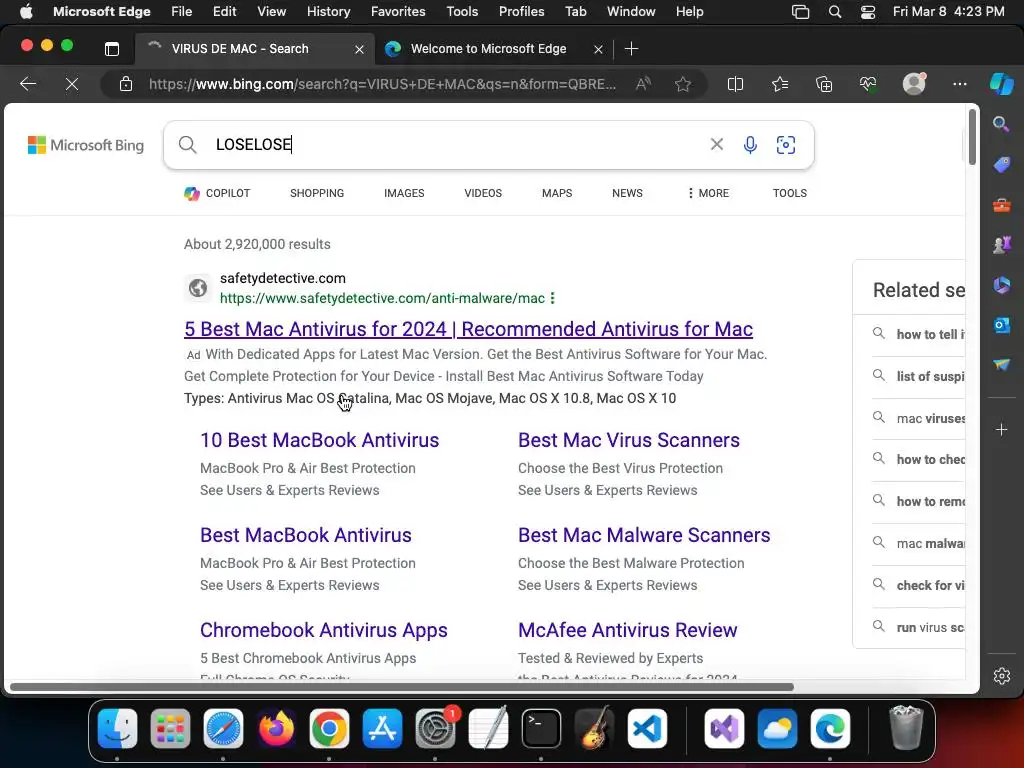Image resolution: width=1024 pixels, height=768 pixels.
Task: Open McAfee Antivirus Review link
Action: tap(628, 630)
